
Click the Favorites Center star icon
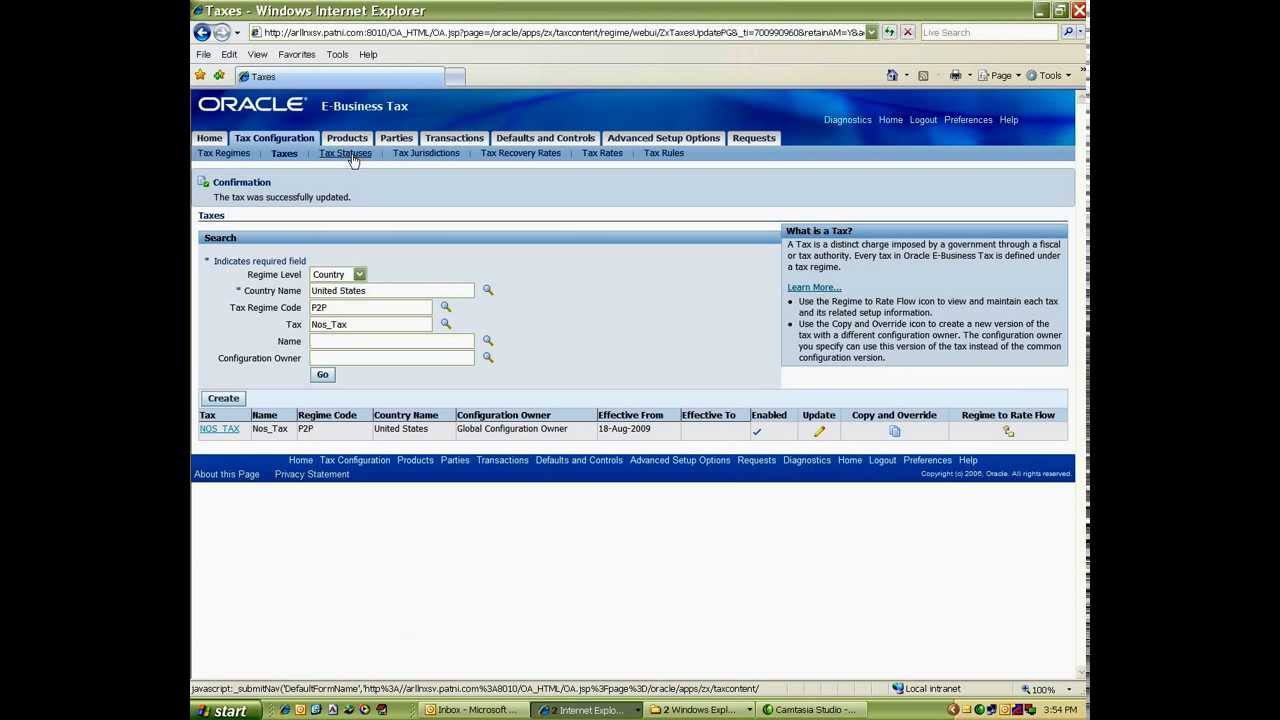[x=201, y=76]
